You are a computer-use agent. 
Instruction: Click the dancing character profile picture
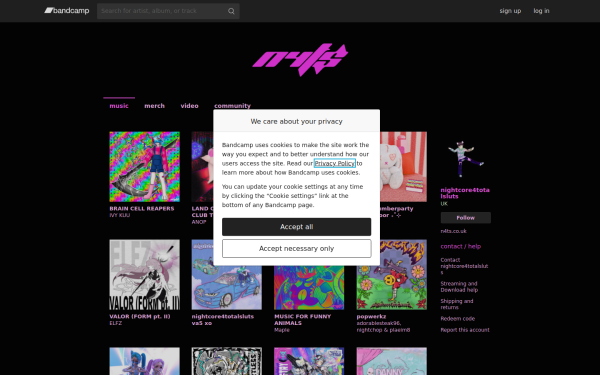(466, 158)
